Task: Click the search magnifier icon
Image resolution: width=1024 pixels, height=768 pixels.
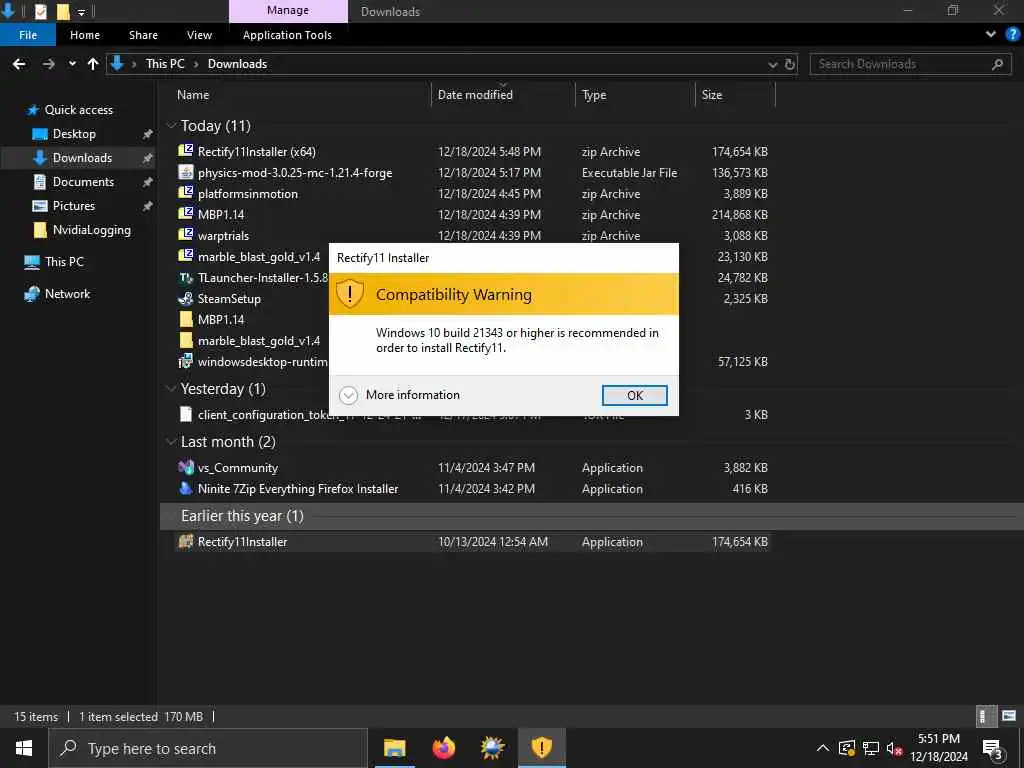Action: click(x=997, y=64)
